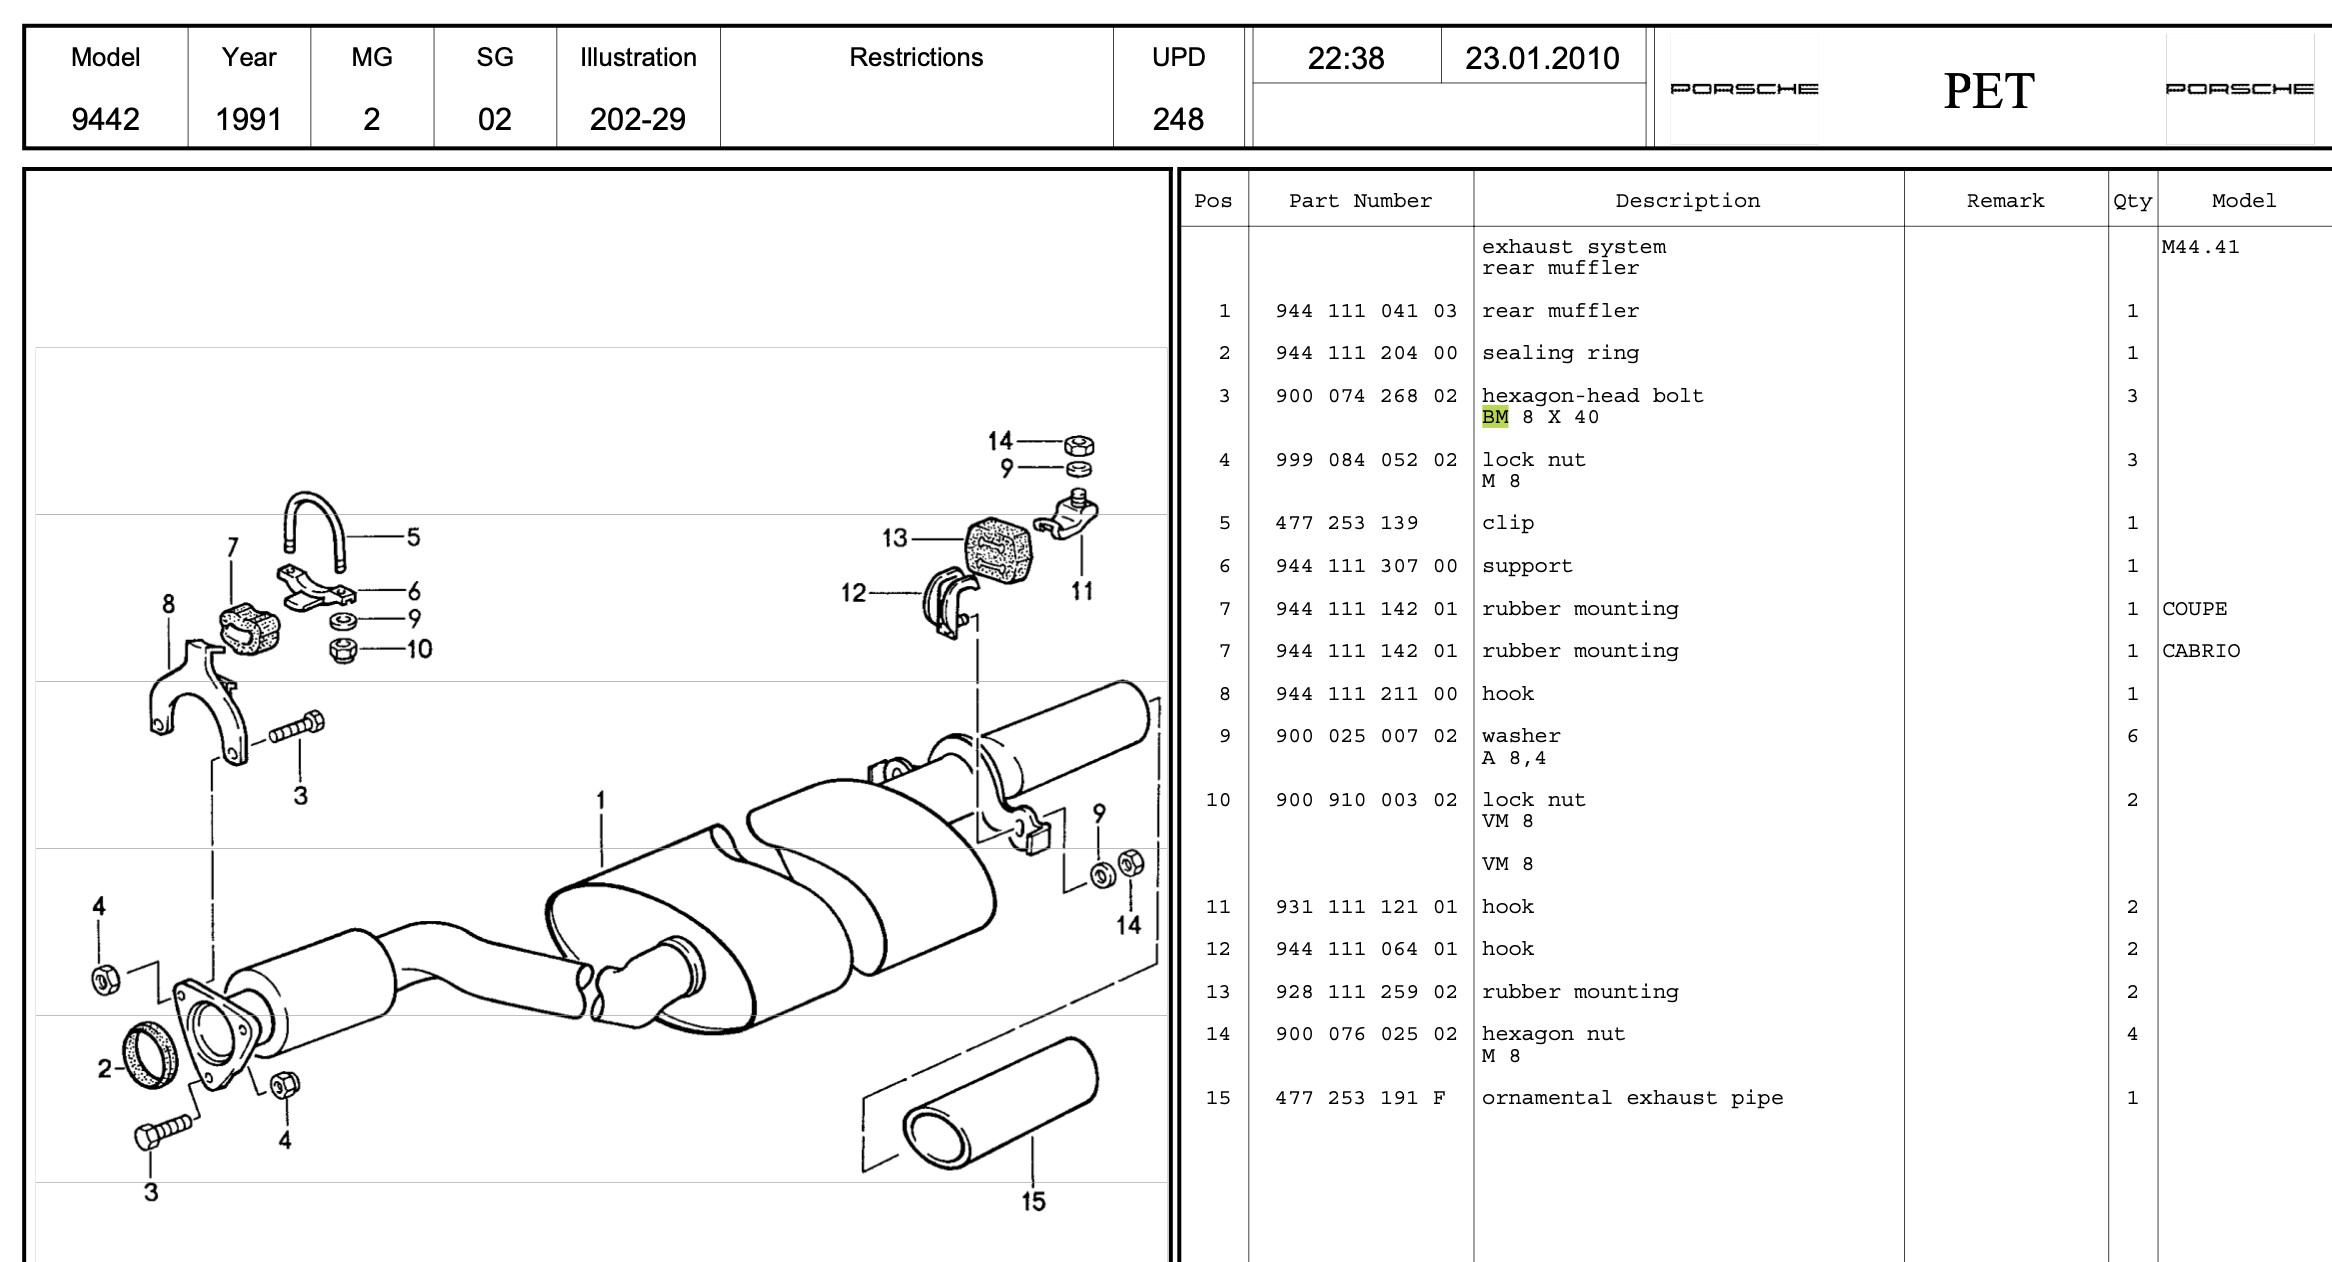
Task: Select the 'rear muffler' description in row 1
Action: click(1560, 311)
